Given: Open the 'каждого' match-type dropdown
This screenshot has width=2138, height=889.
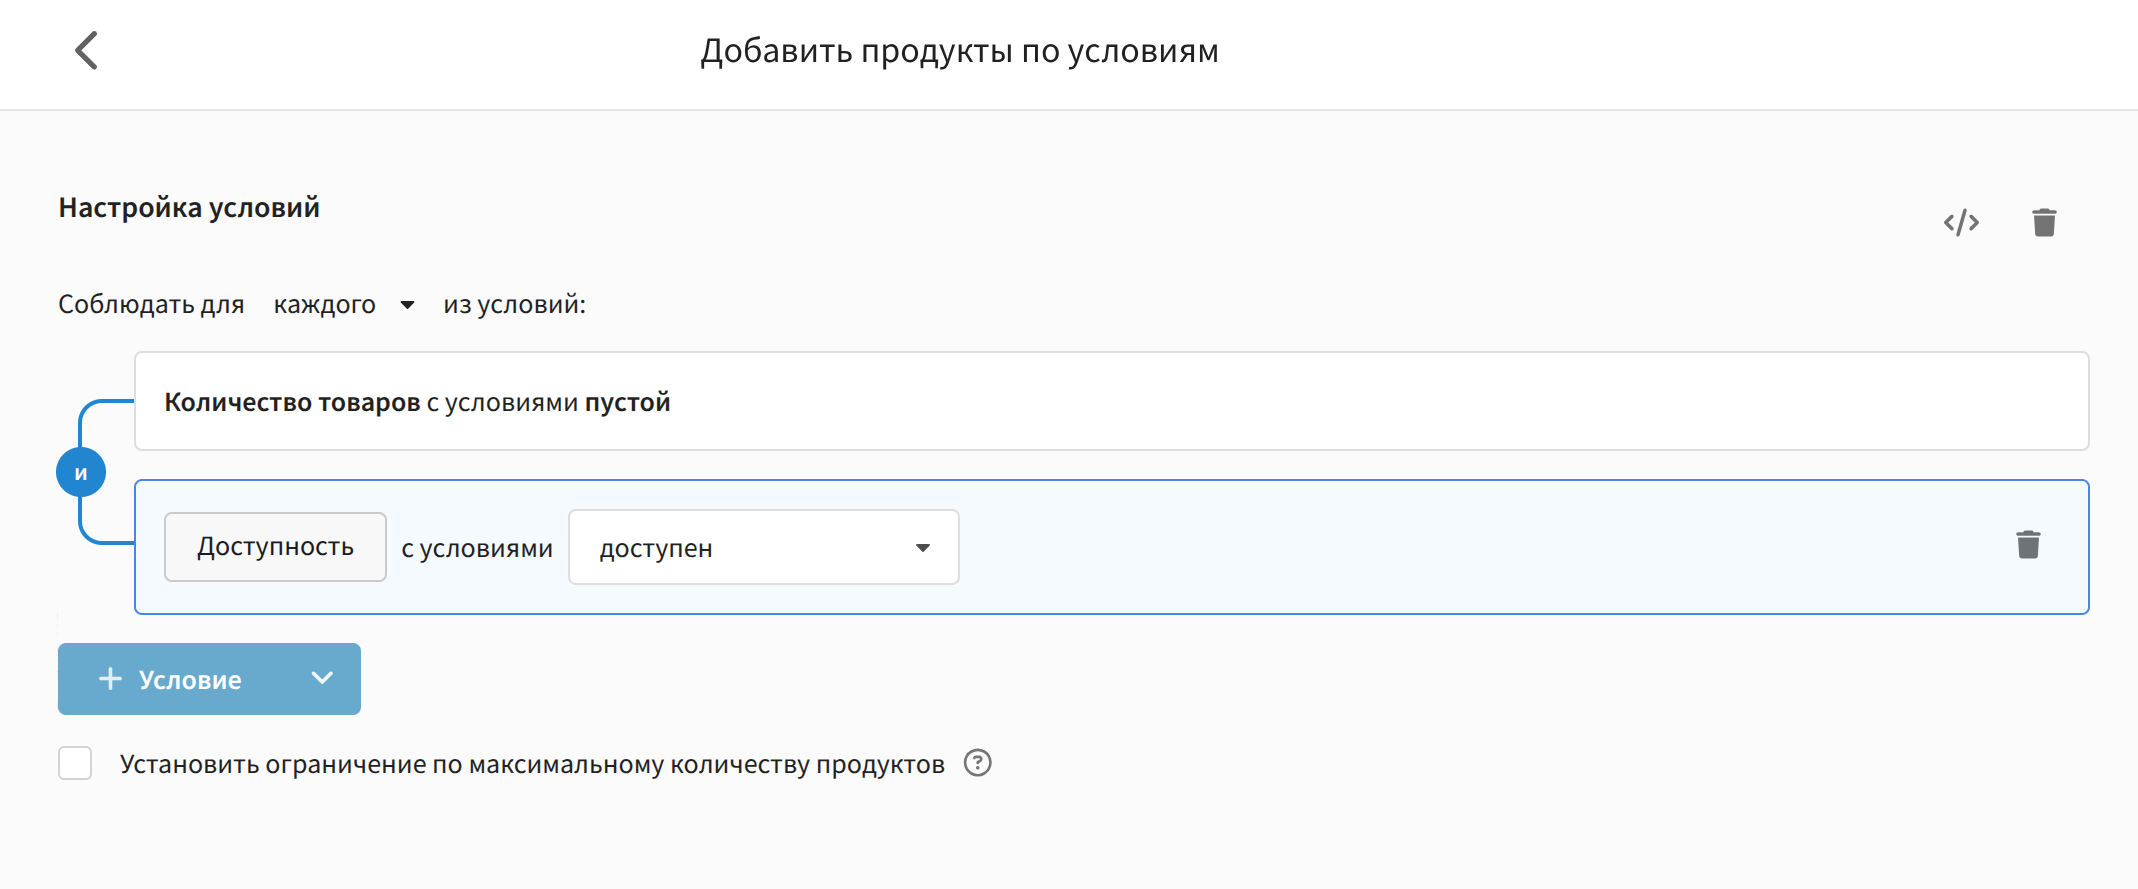Looking at the screenshot, I should point(325,304).
